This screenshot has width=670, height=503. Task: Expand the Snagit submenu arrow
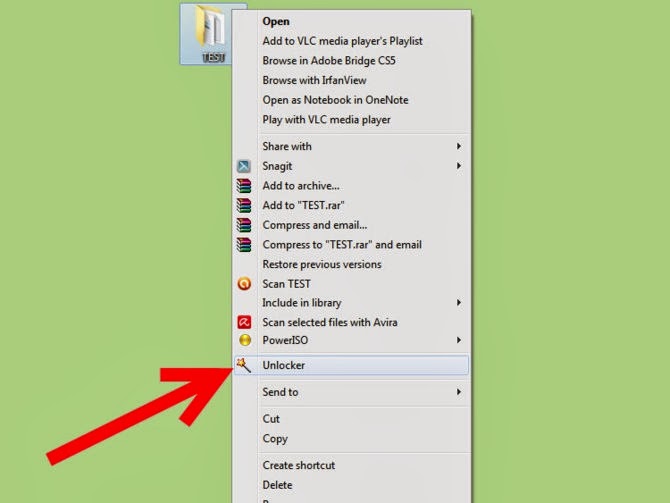click(458, 166)
